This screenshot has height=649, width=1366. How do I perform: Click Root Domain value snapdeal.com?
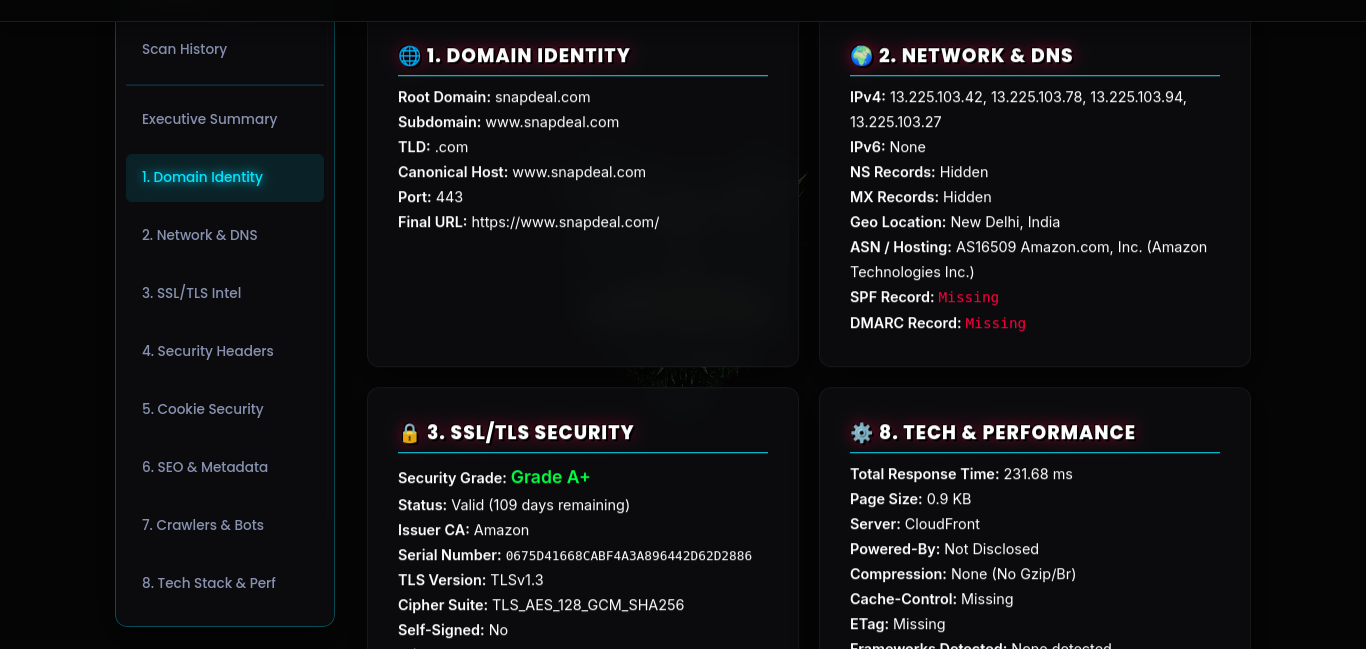point(542,97)
